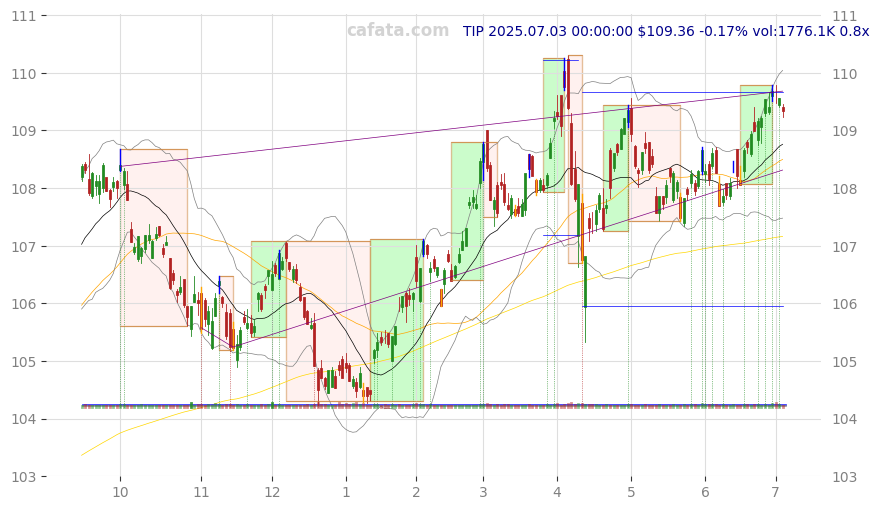Screen dimensions: 879x510
Task: Click the vol:1776.1K volume readout
Action: click(x=793, y=31)
